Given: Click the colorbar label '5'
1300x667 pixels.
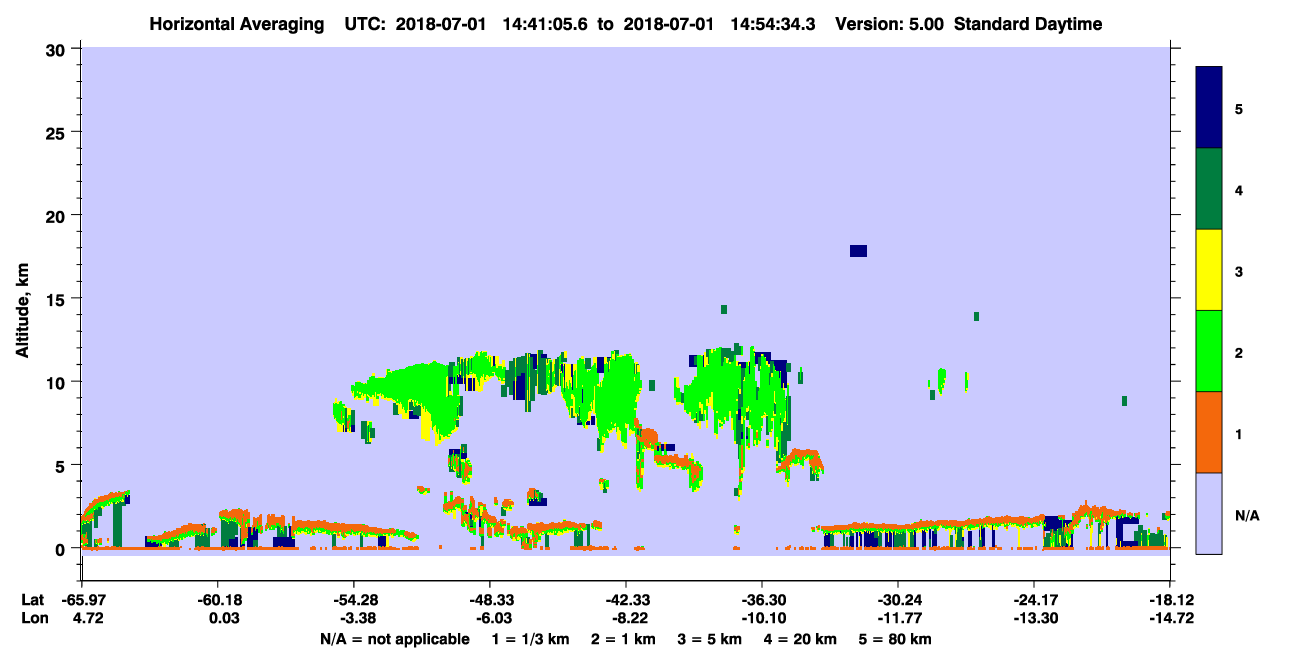Looking at the screenshot, I should click(1238, 109).
